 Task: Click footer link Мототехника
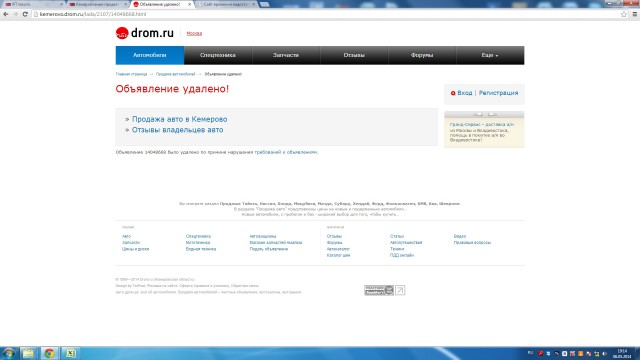pos(198,242)
